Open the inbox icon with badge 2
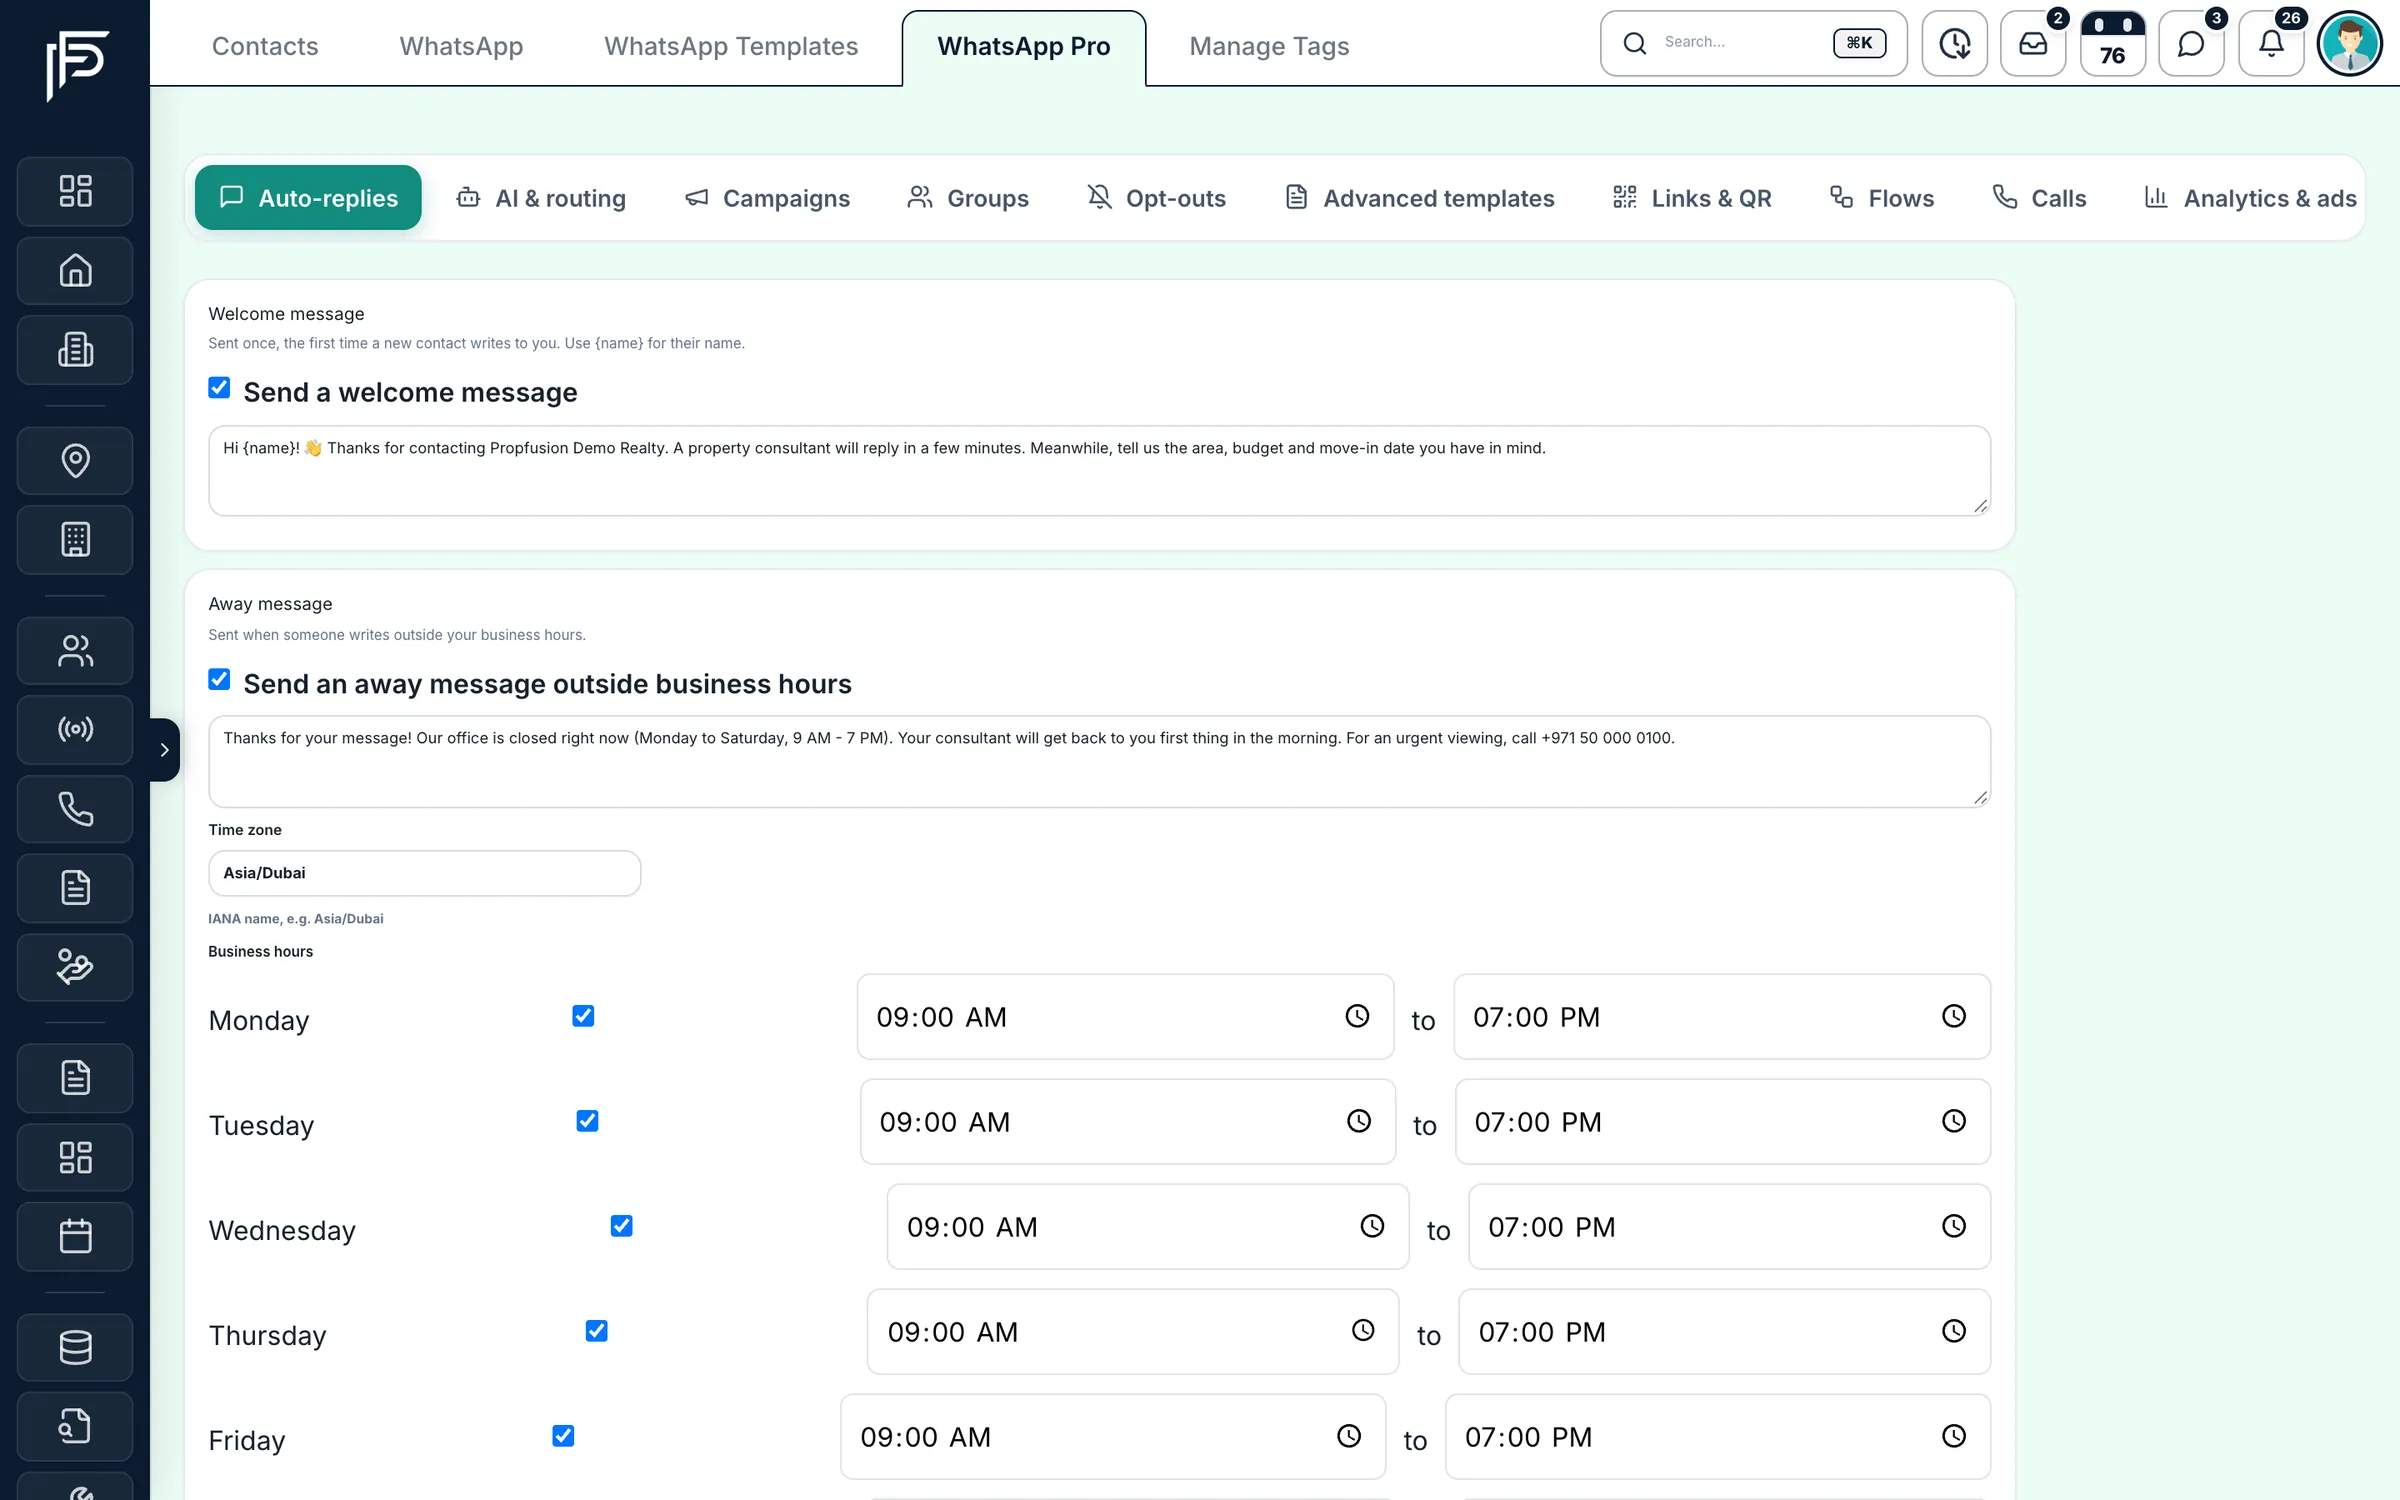Viewport: 2400px width, 1500px height. pyautogui.click(x=2033, y=43)
